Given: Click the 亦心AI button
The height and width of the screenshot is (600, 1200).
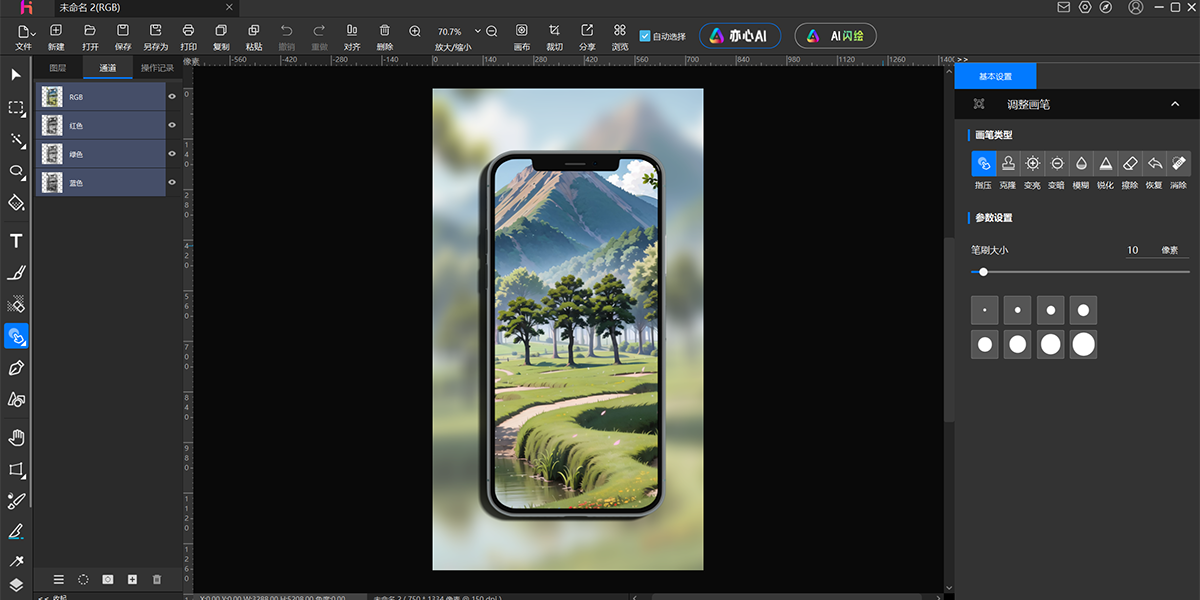Looking at the screenshot, I should (x=739, y=36).
